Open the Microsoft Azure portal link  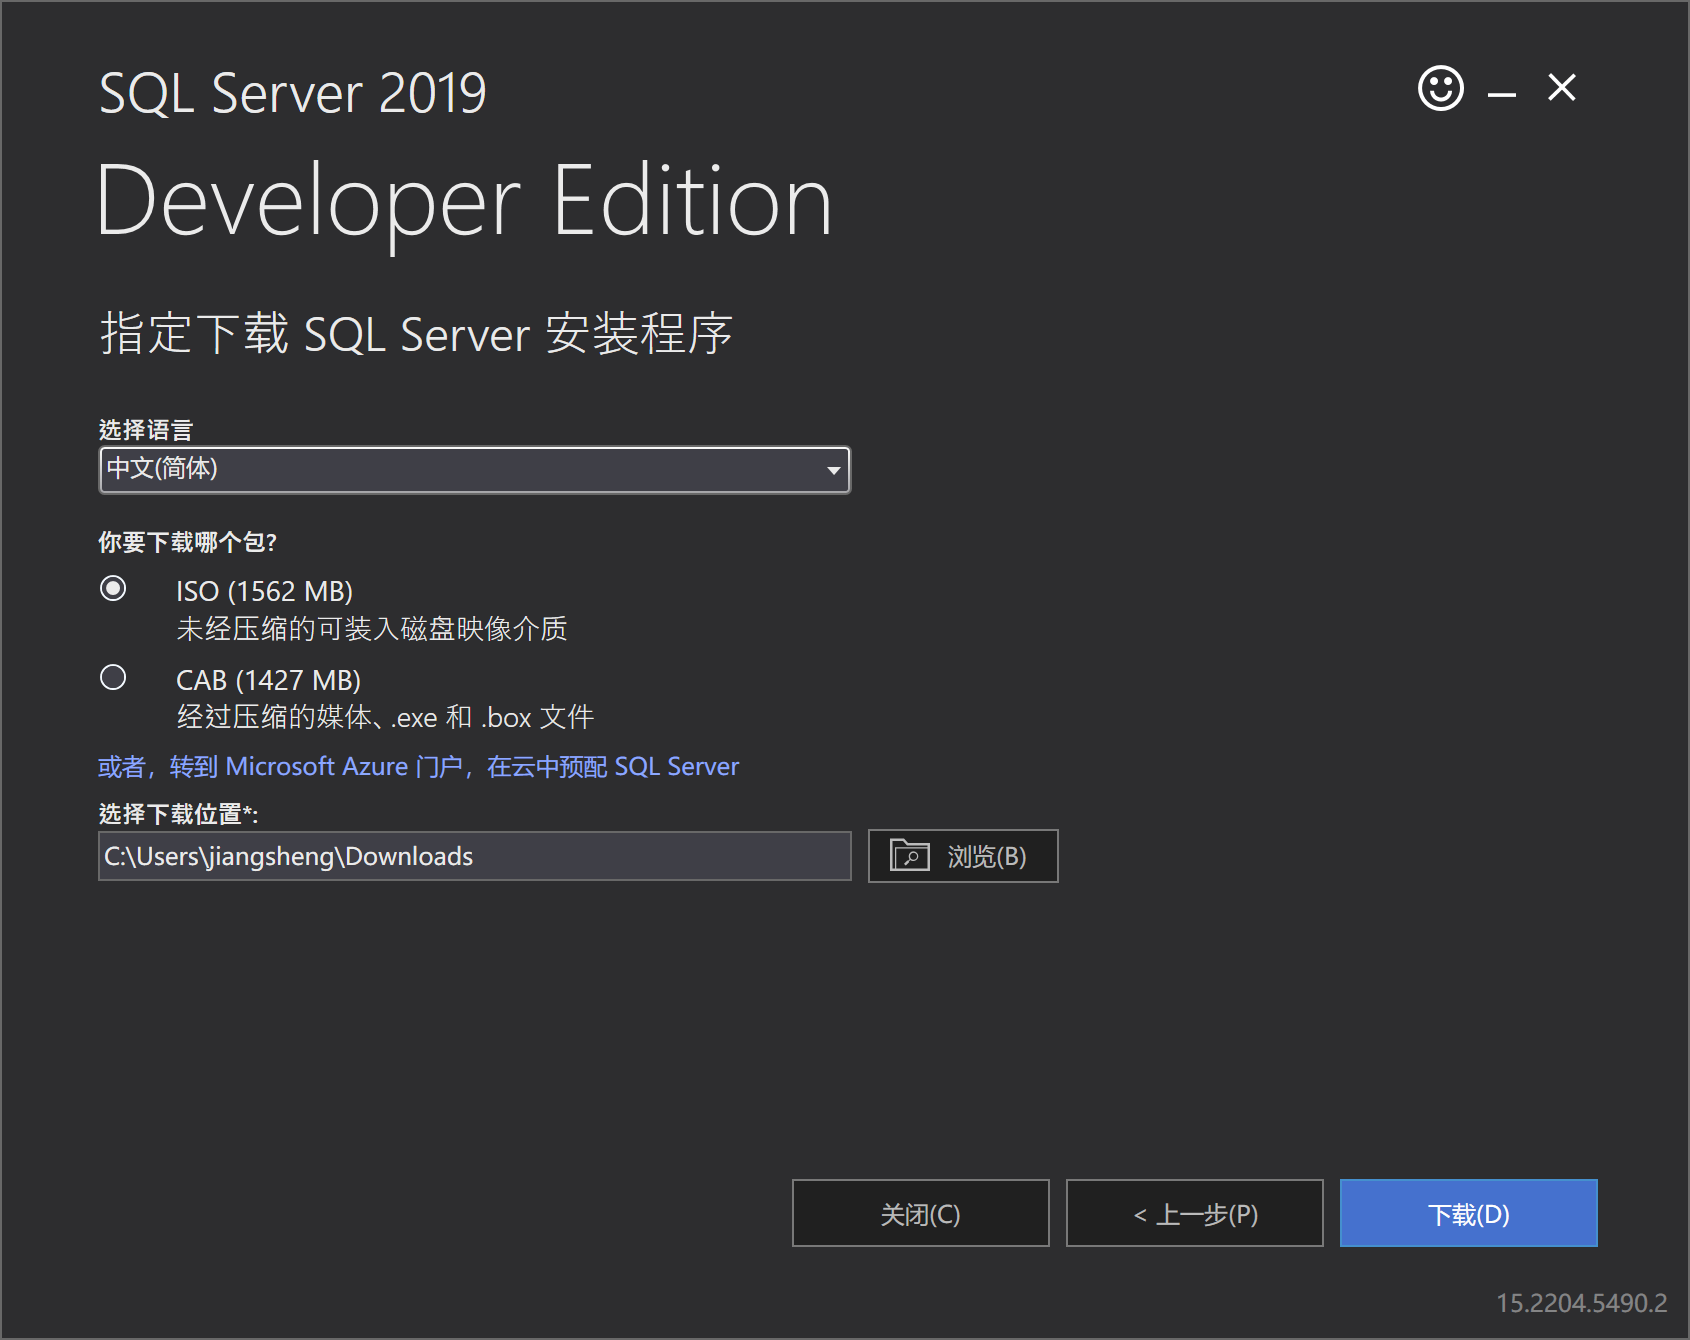pos(418,767)
